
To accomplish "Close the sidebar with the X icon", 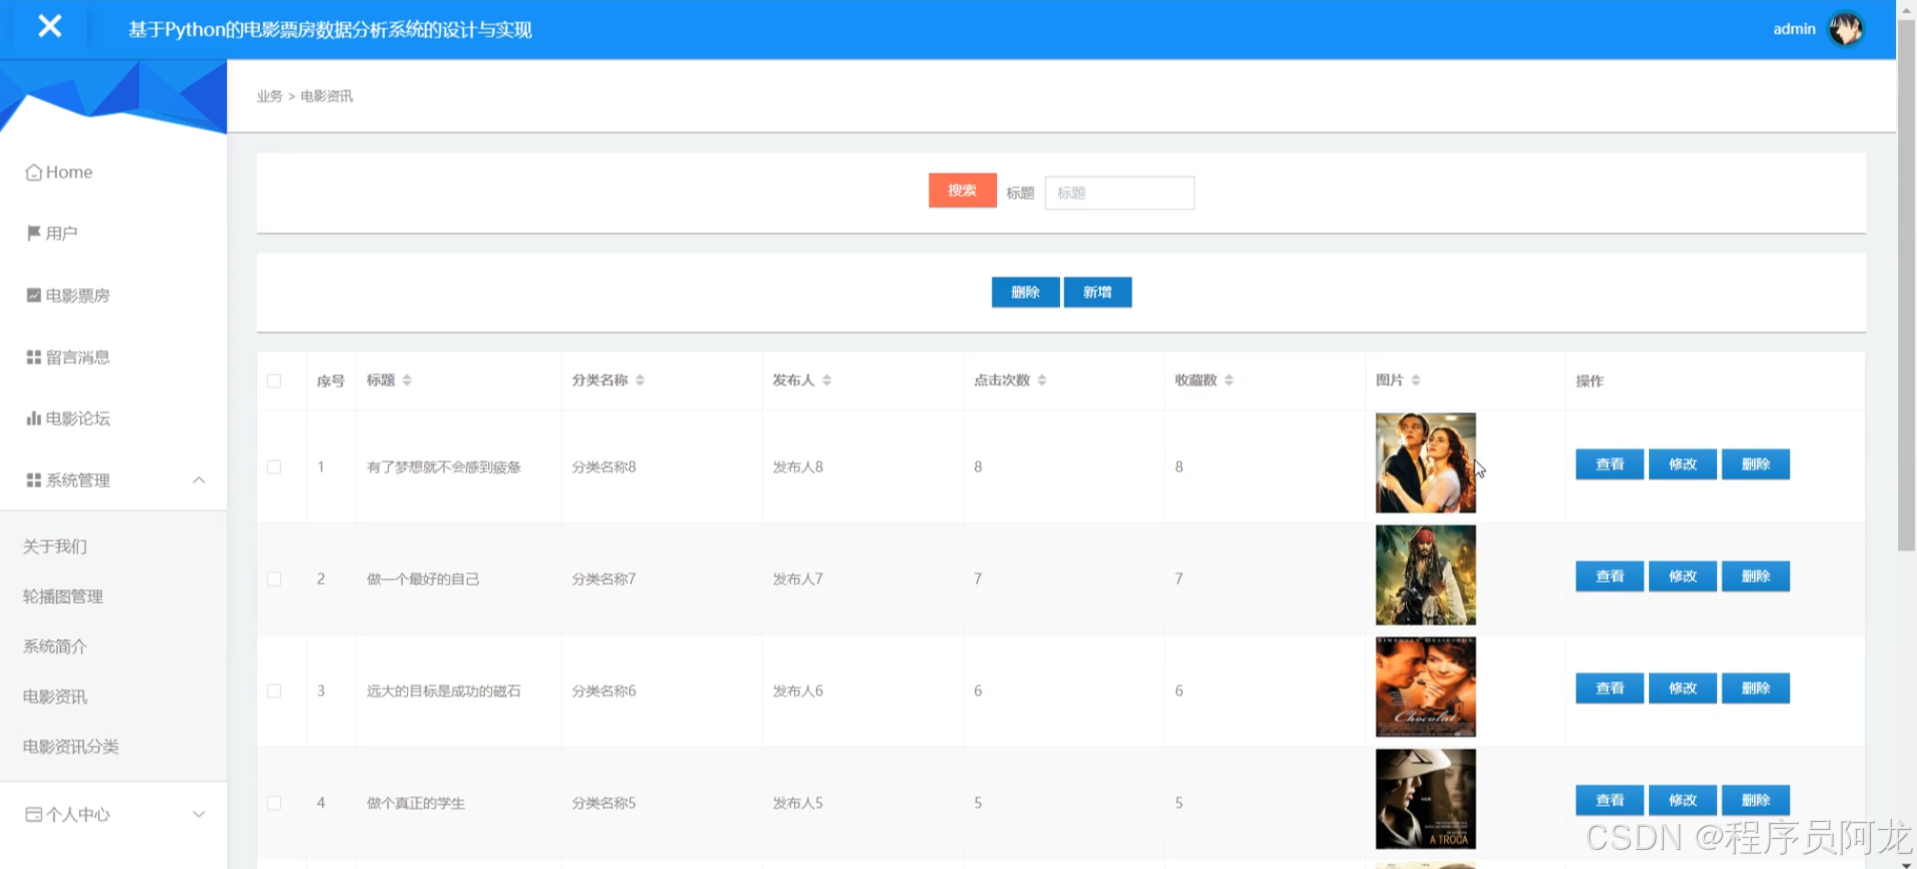I will click(x=50, y=26).
